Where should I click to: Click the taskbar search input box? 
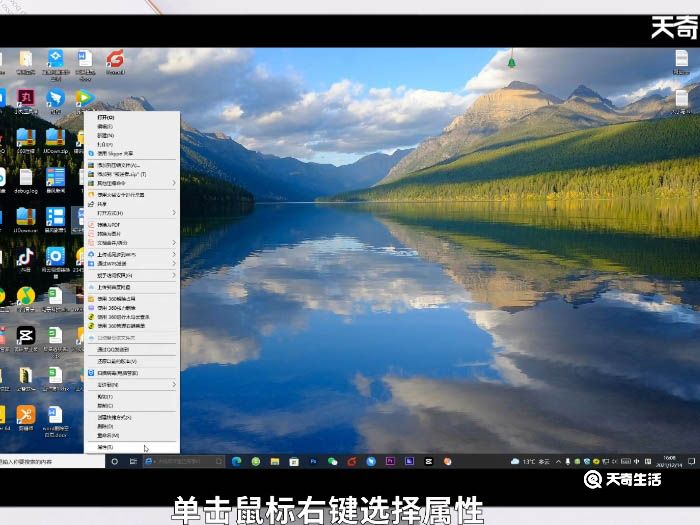(180, 462)
